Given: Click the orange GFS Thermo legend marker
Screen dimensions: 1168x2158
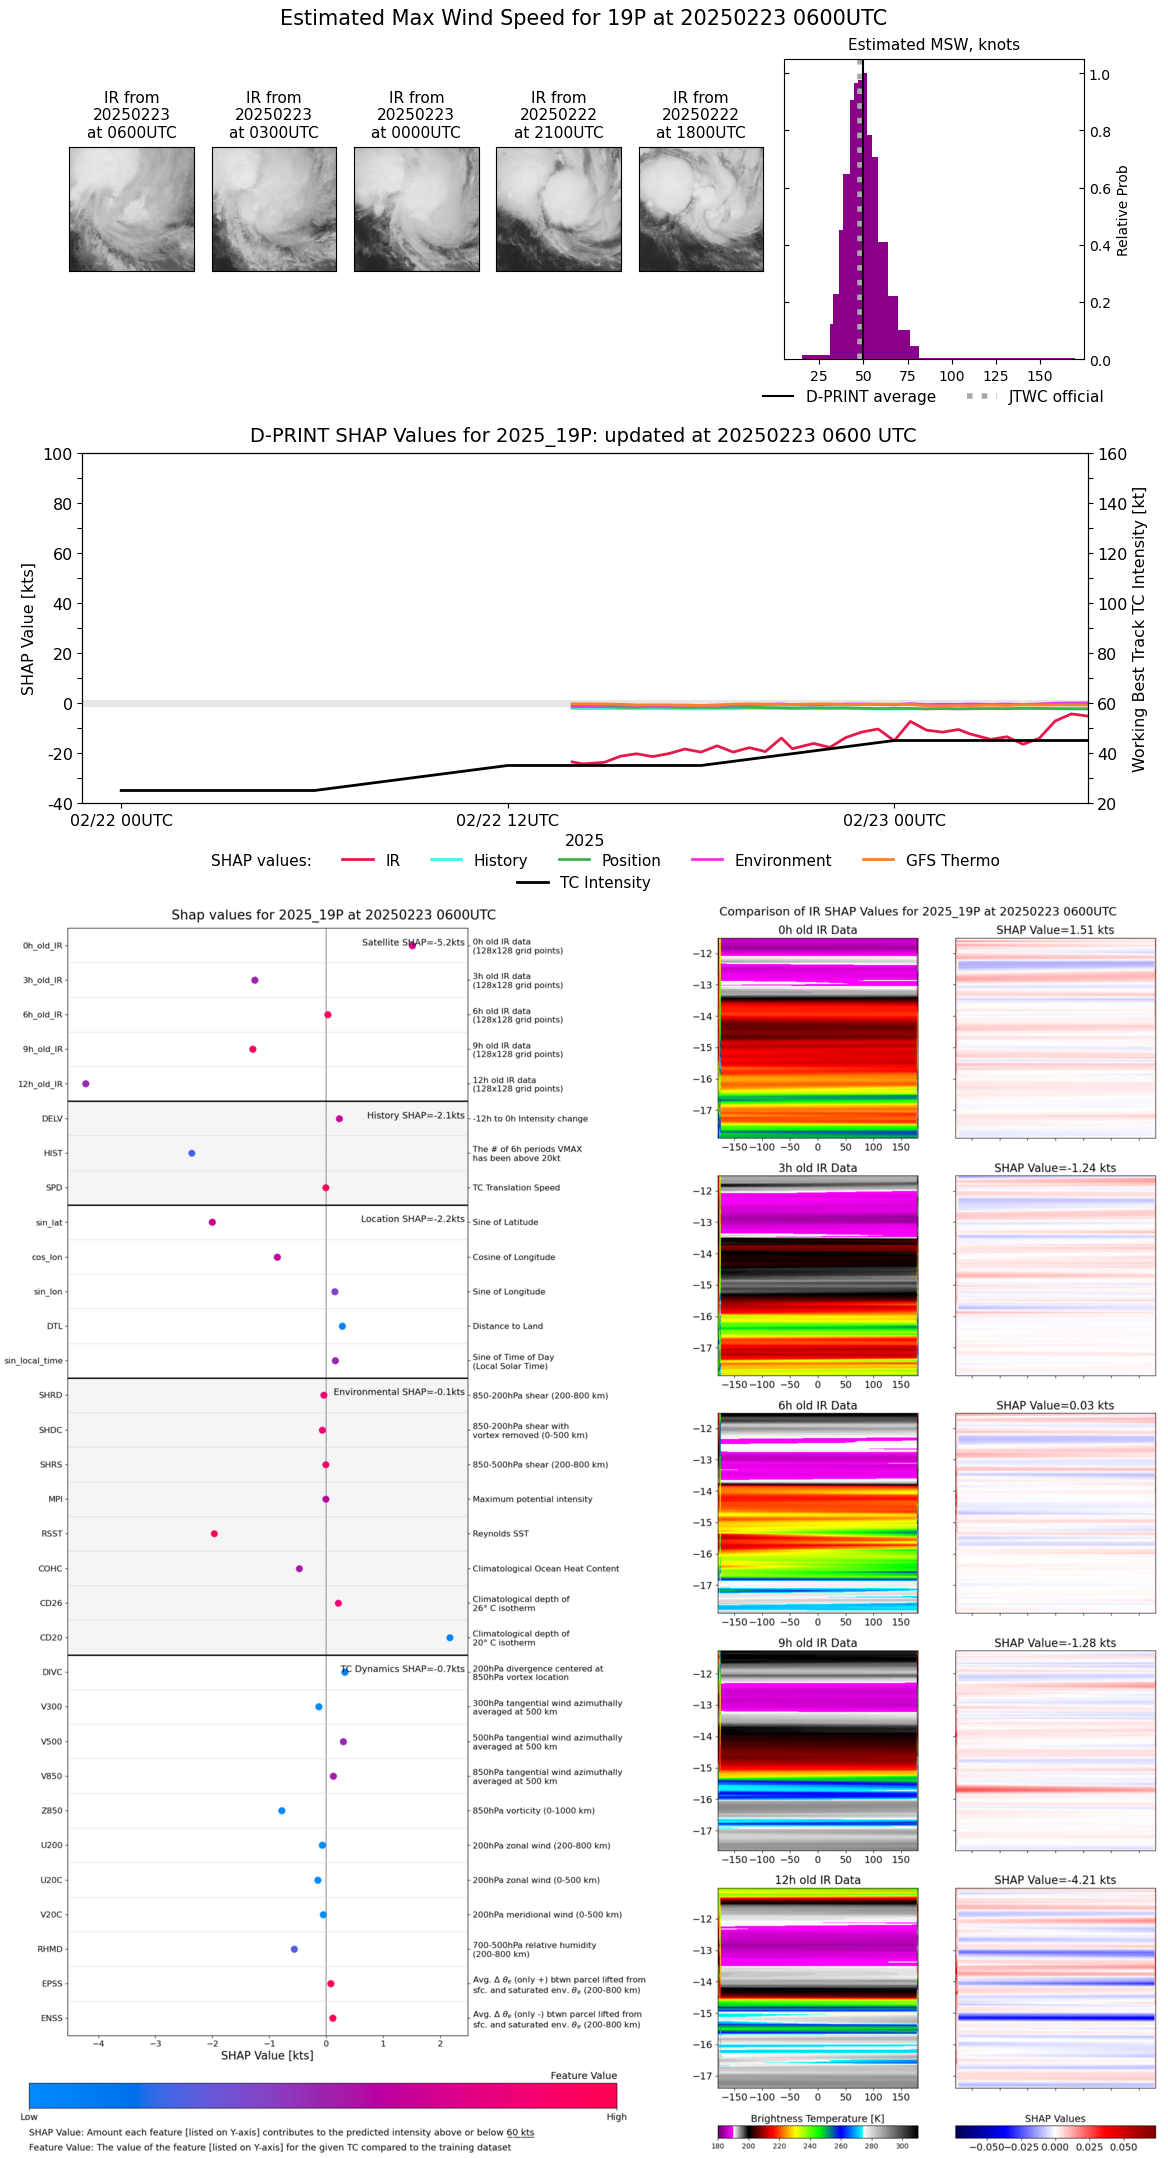Looking at the screenshot, I should (x=878, y=860).
